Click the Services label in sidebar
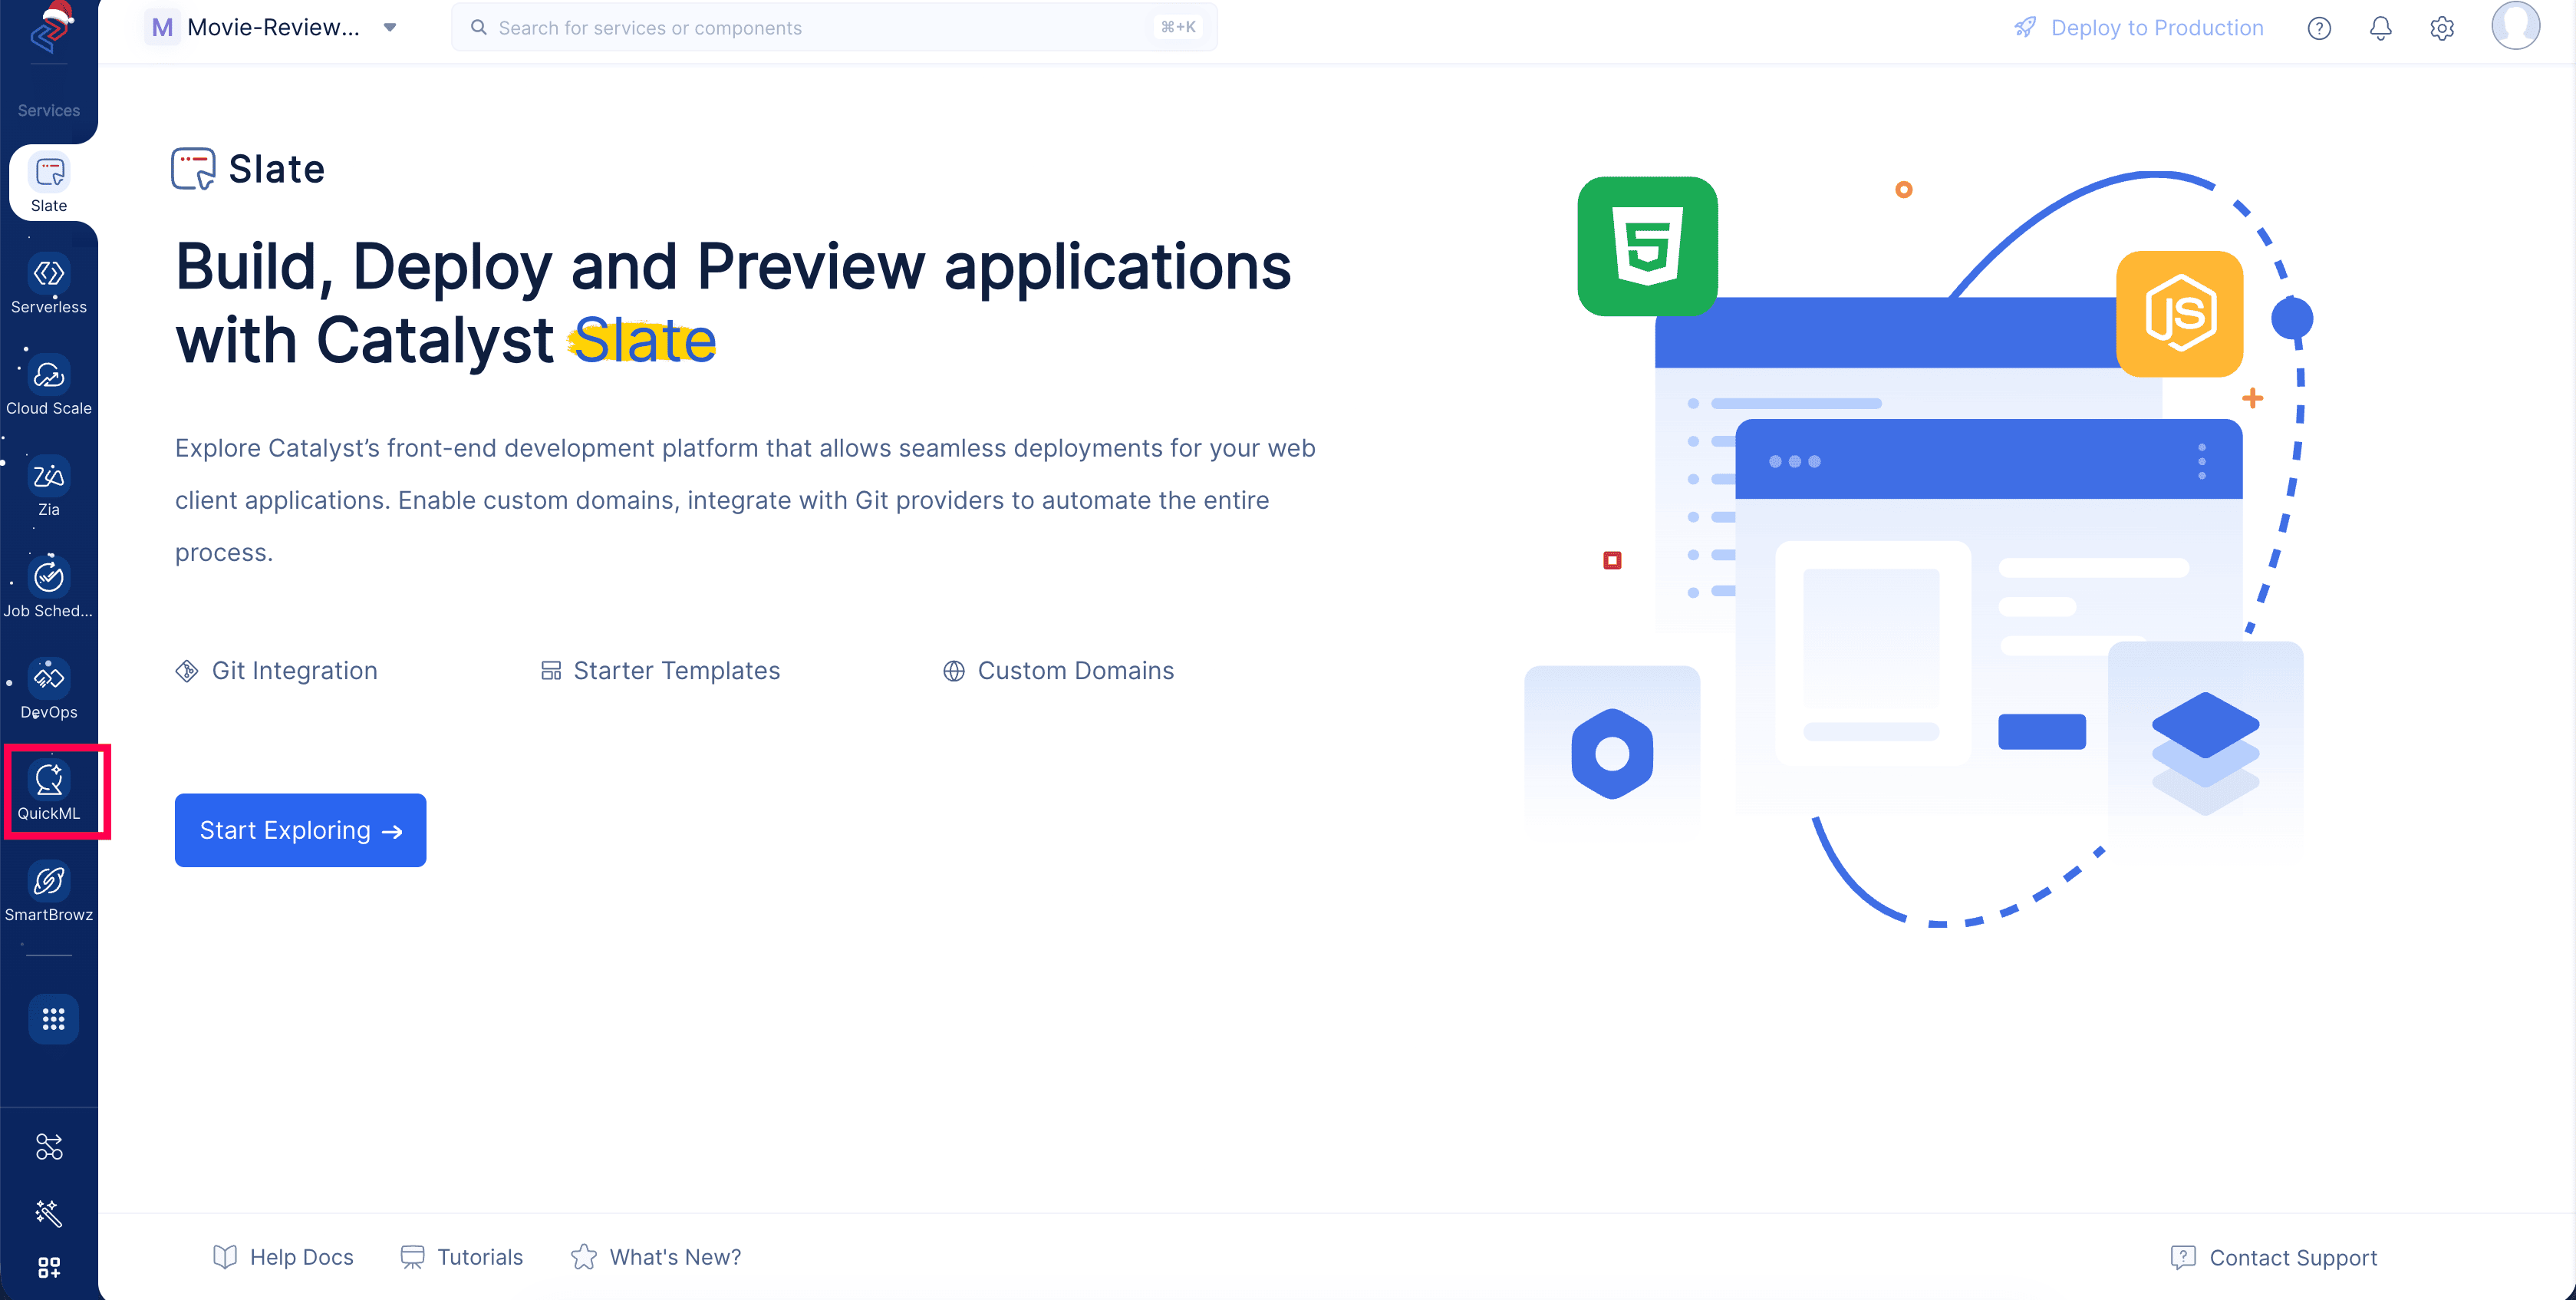Screen dimensions: 2576x1300 click(49, 110)
